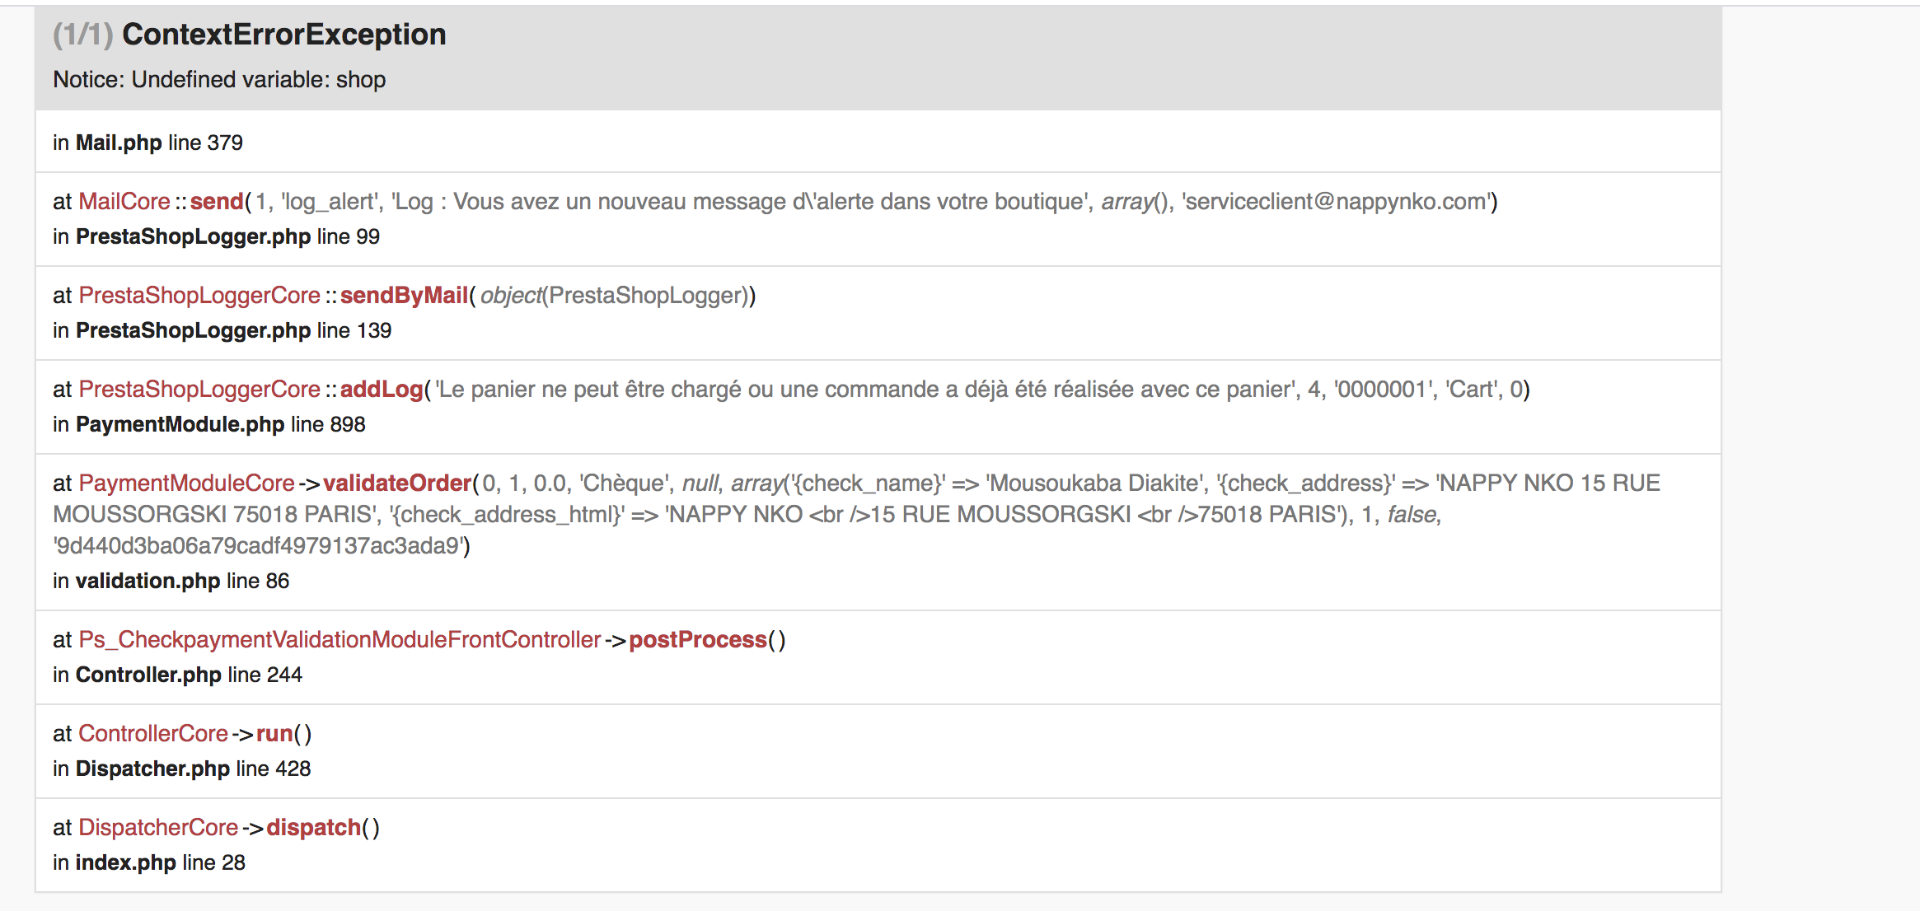1920x911 pixels.
Task: Click the sendByMail method name
Action: [403, 296]
